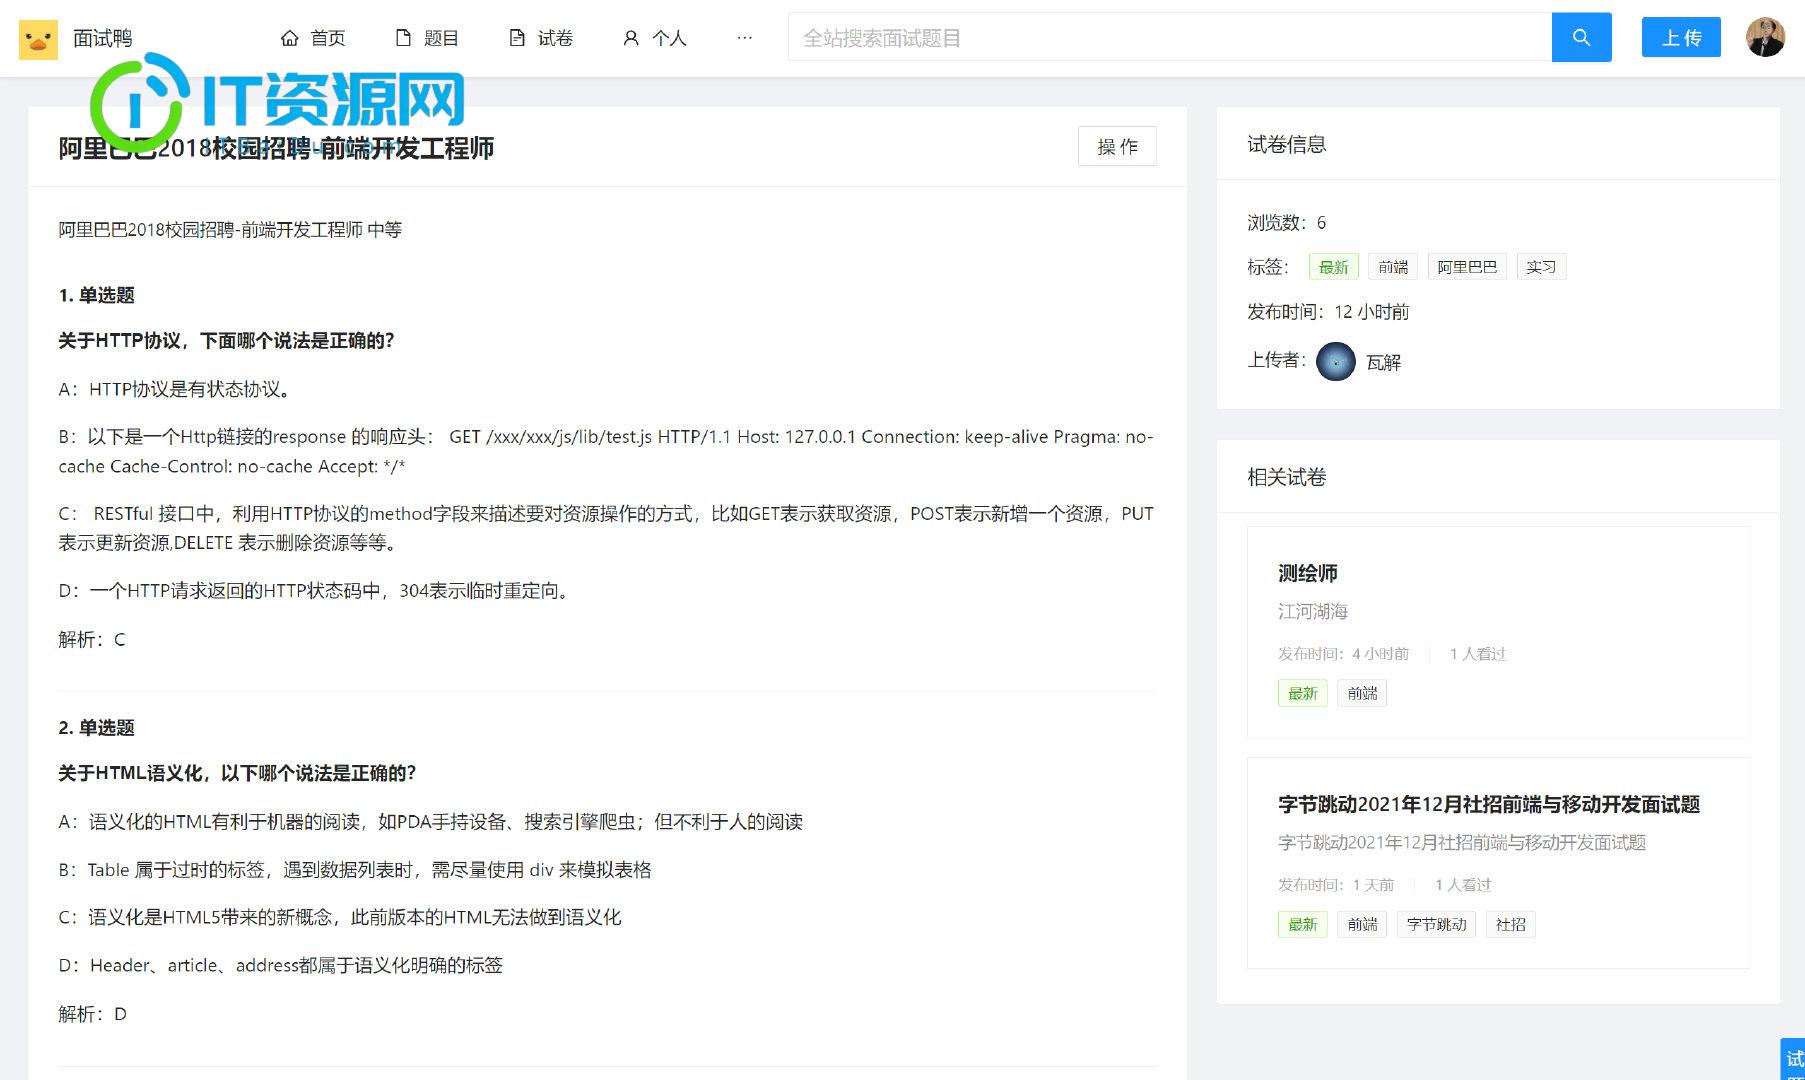Click 前端 tag on 测绘师 card
This screenshot has height=1080, width=1805.
point(1362,693)
